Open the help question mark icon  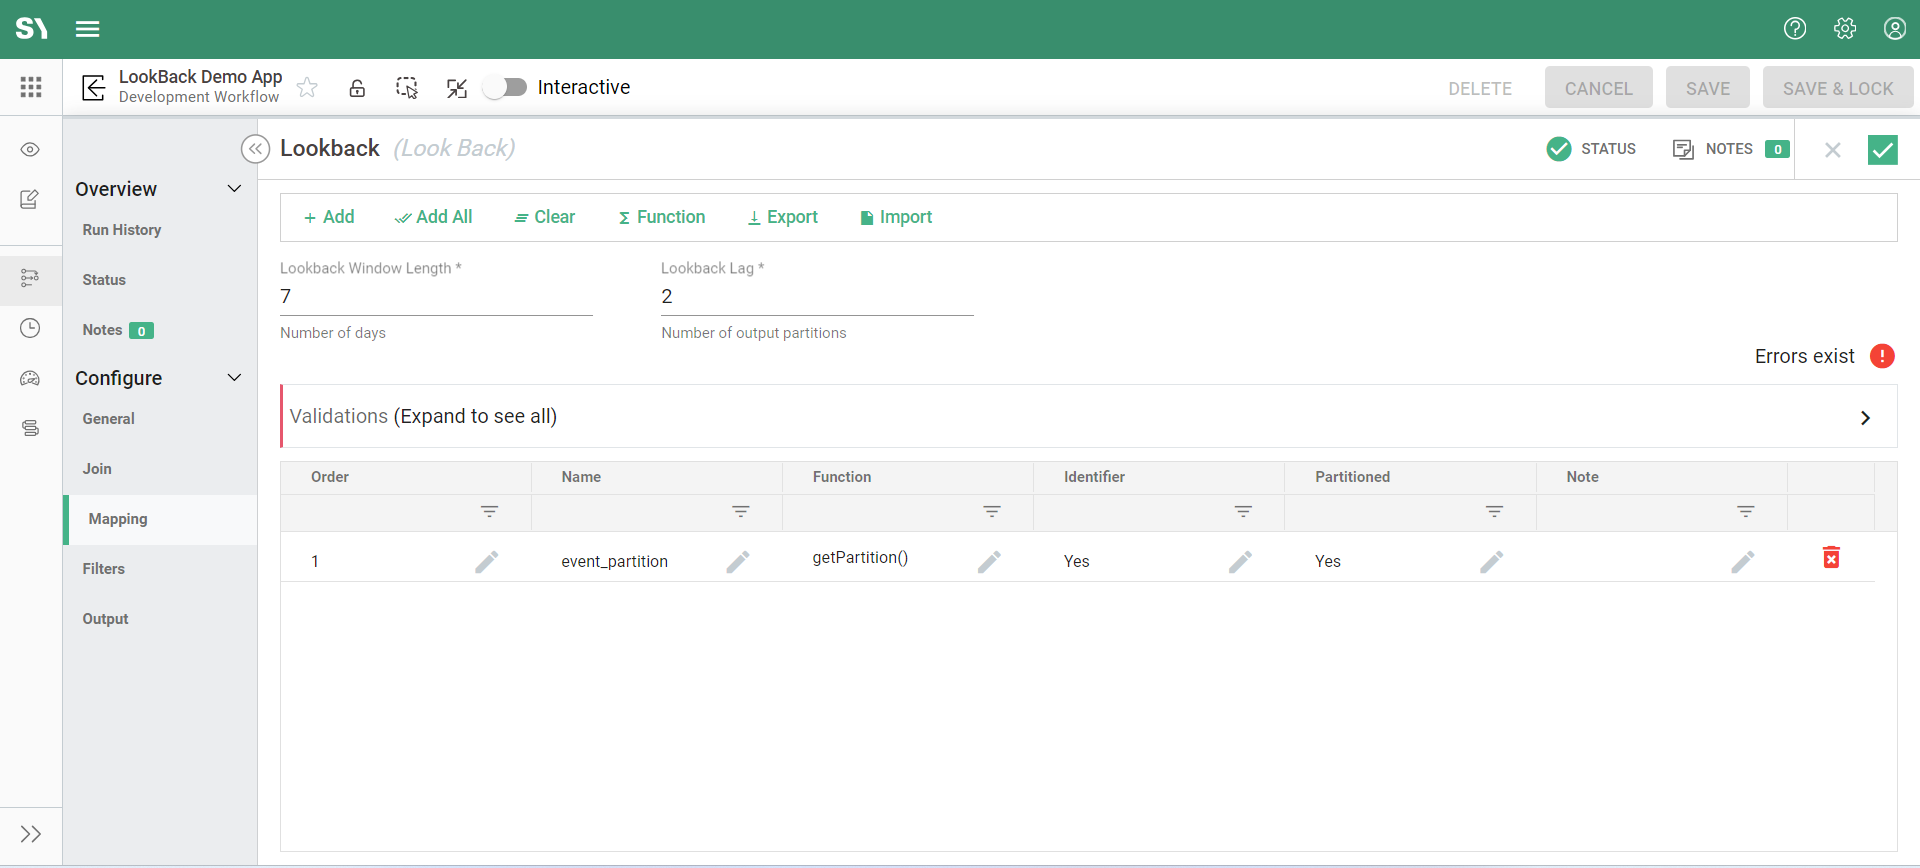(x=1795, y=29)
